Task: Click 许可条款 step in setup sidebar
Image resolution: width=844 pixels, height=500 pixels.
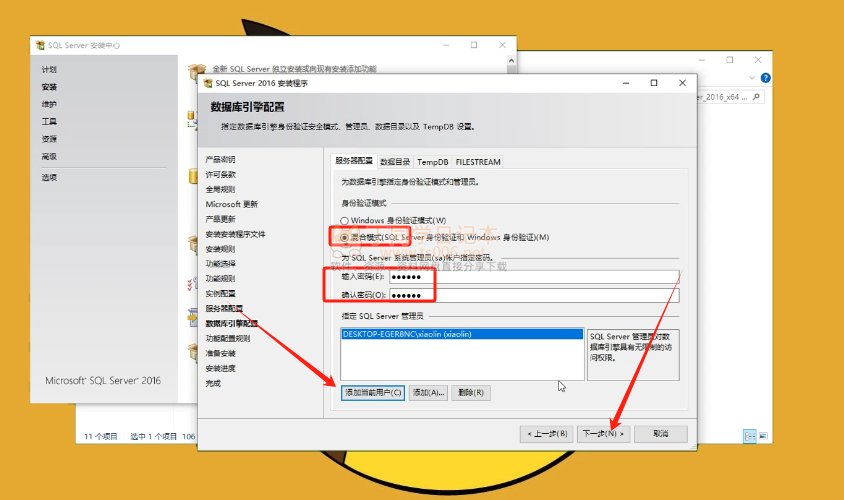Action: click(x=220, y=174)
